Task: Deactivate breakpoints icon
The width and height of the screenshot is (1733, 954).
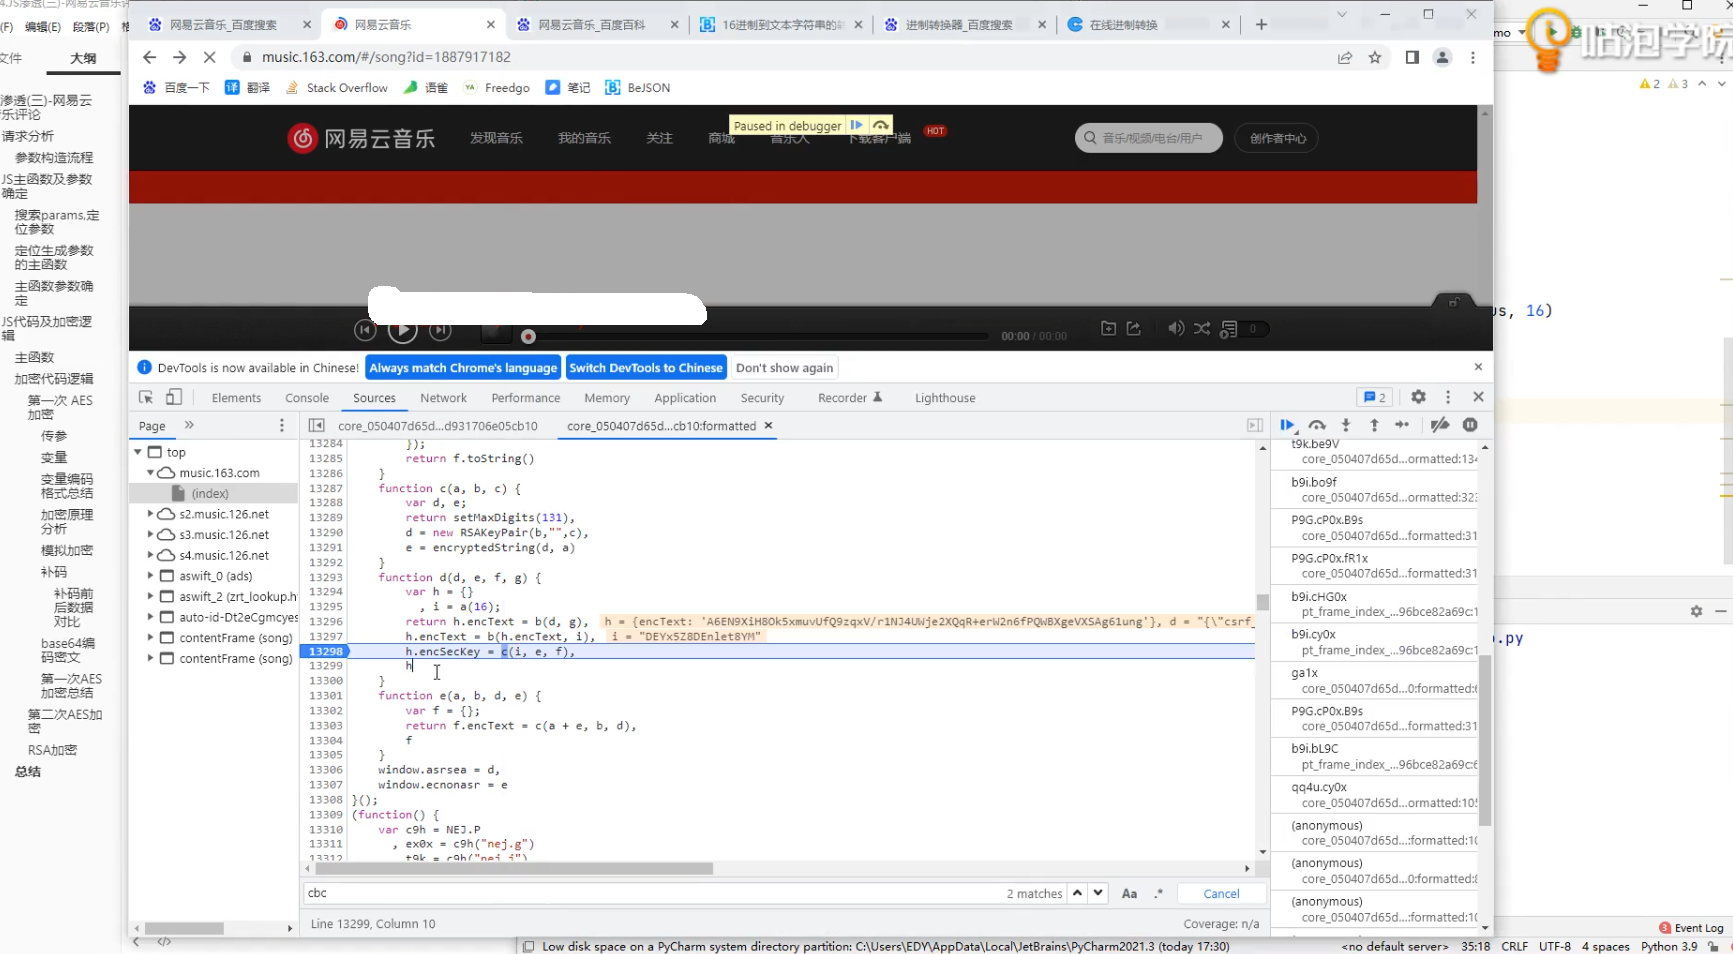Action: (x=1440, y=425)
